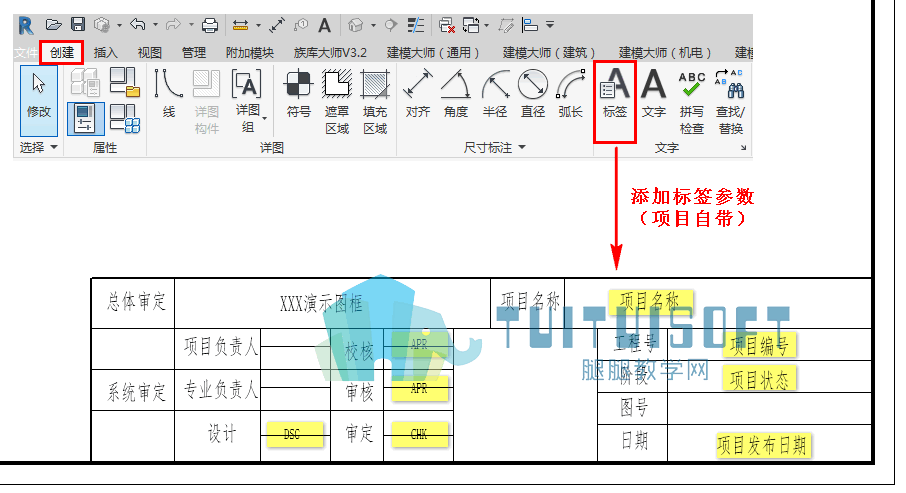The width and height of the screenshot is (906, 493).
Task: Run 拼写检查 spell check
Action: (x=692, y=102)
